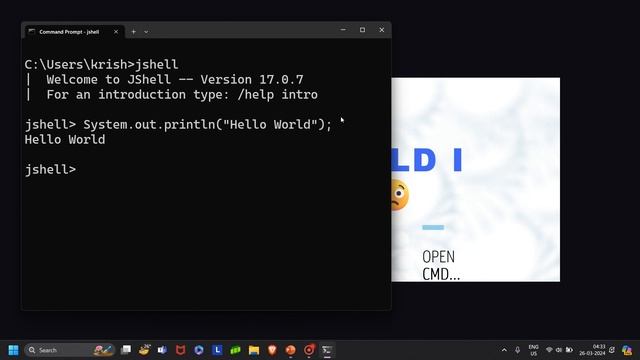
Task: Check the battery status icon
Action: pyautogui.click(x=569, y=350)
